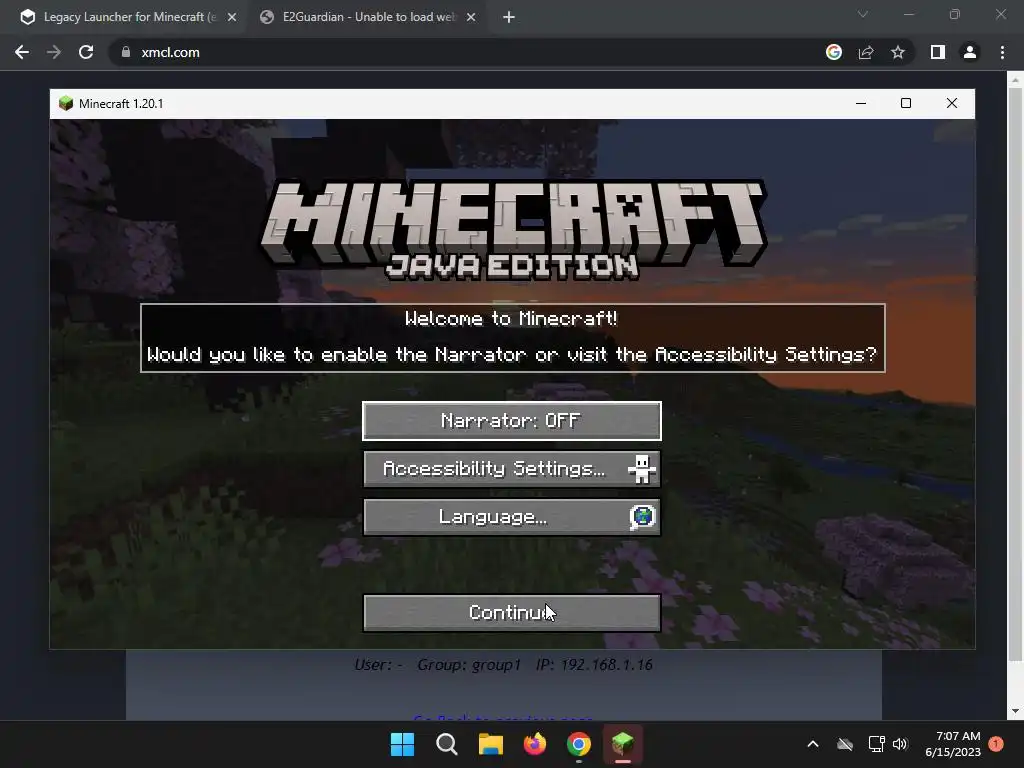1024x768 pixels.
Task: Click the Minecraft window title icon
Action: click(66, 103)
